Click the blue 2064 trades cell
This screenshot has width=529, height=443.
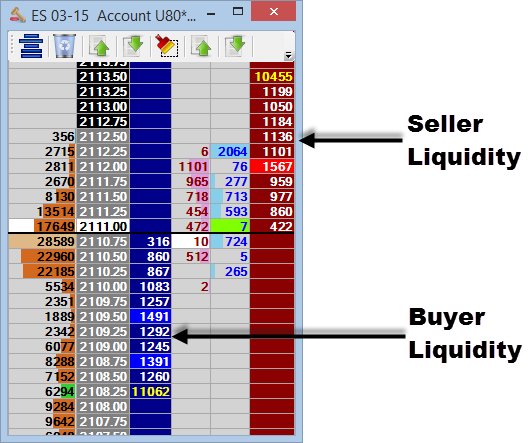(x=230, y=151)
